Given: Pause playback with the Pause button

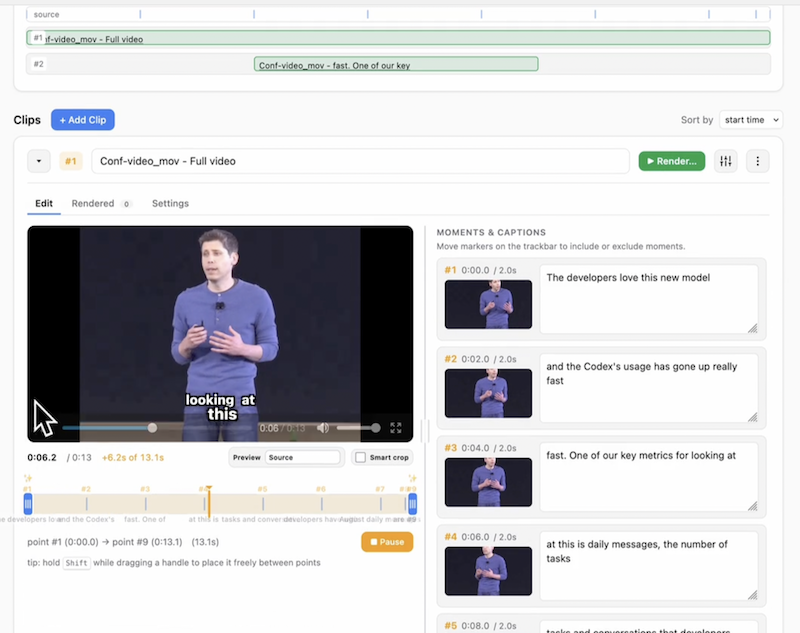Looking at the screenshot, I should tap(387, 542).
